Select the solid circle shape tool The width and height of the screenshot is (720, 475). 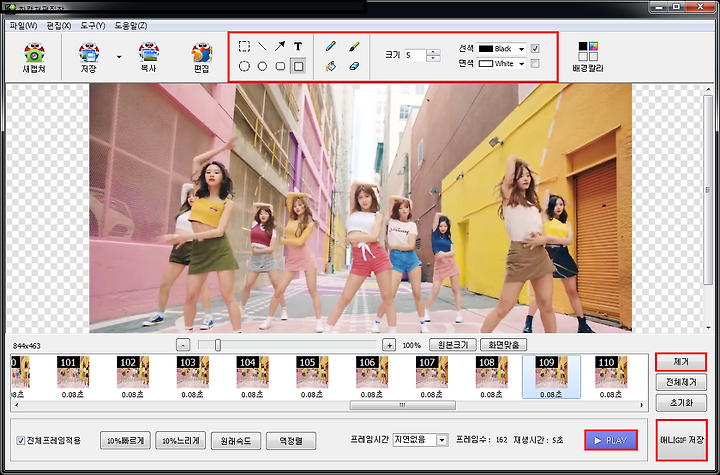[x=262, y=67]
